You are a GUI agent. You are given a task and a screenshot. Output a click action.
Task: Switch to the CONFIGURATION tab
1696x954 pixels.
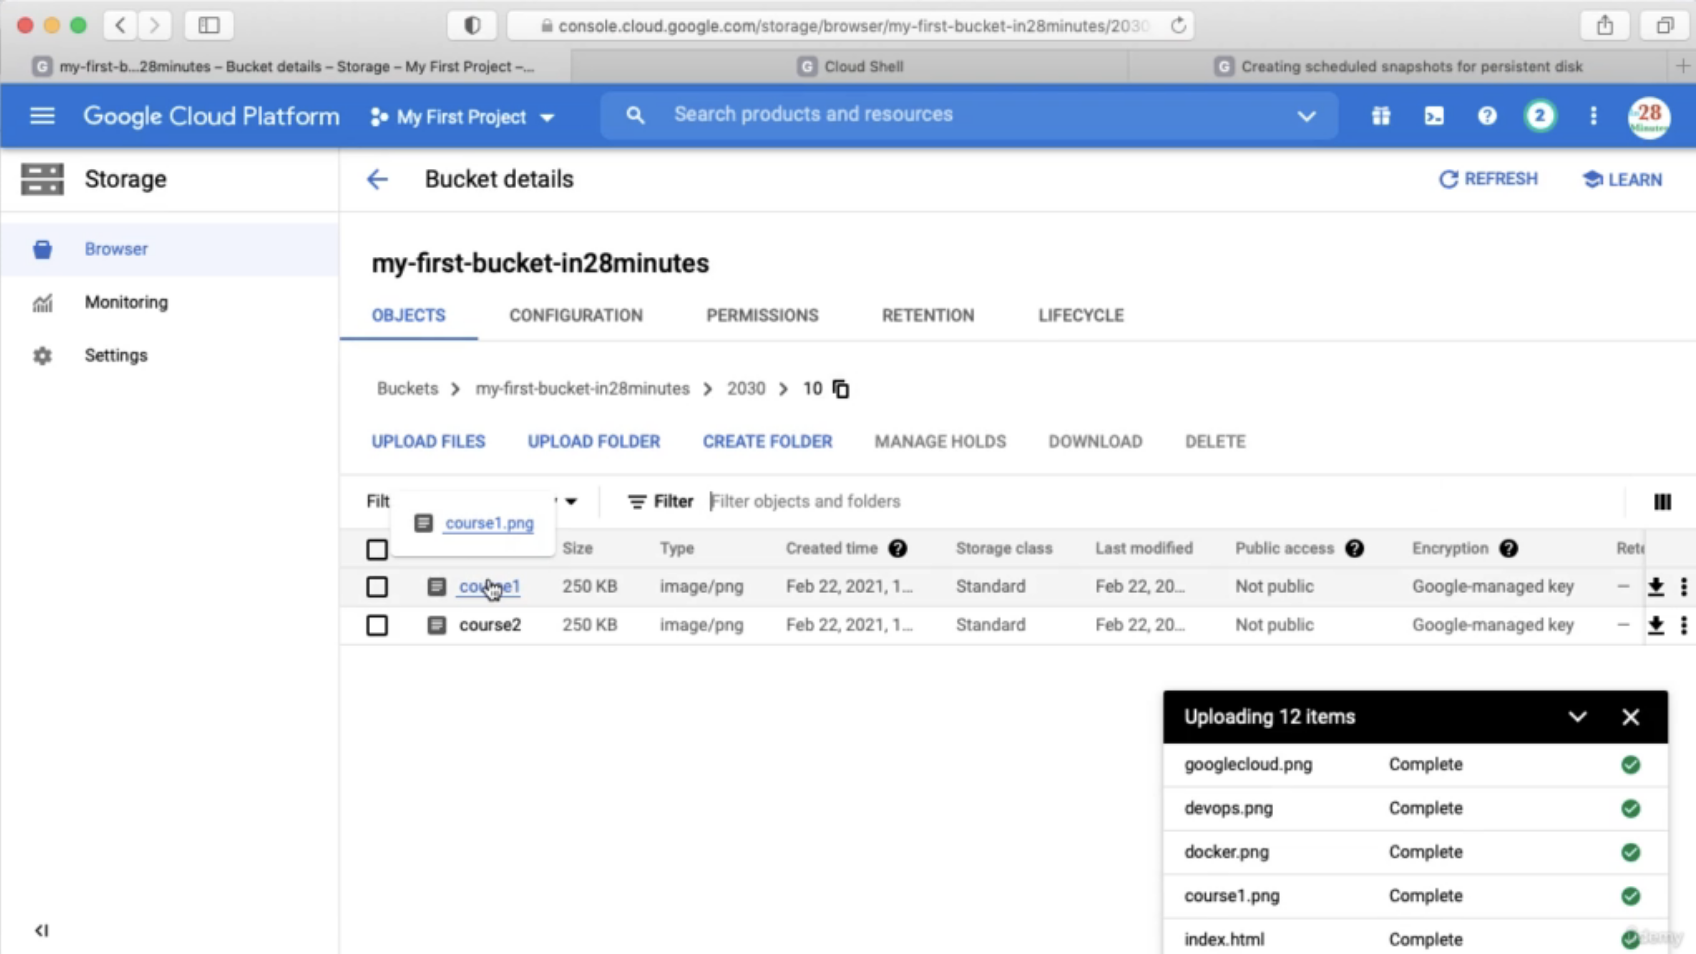pyautogui.click(x=576, y=315)
